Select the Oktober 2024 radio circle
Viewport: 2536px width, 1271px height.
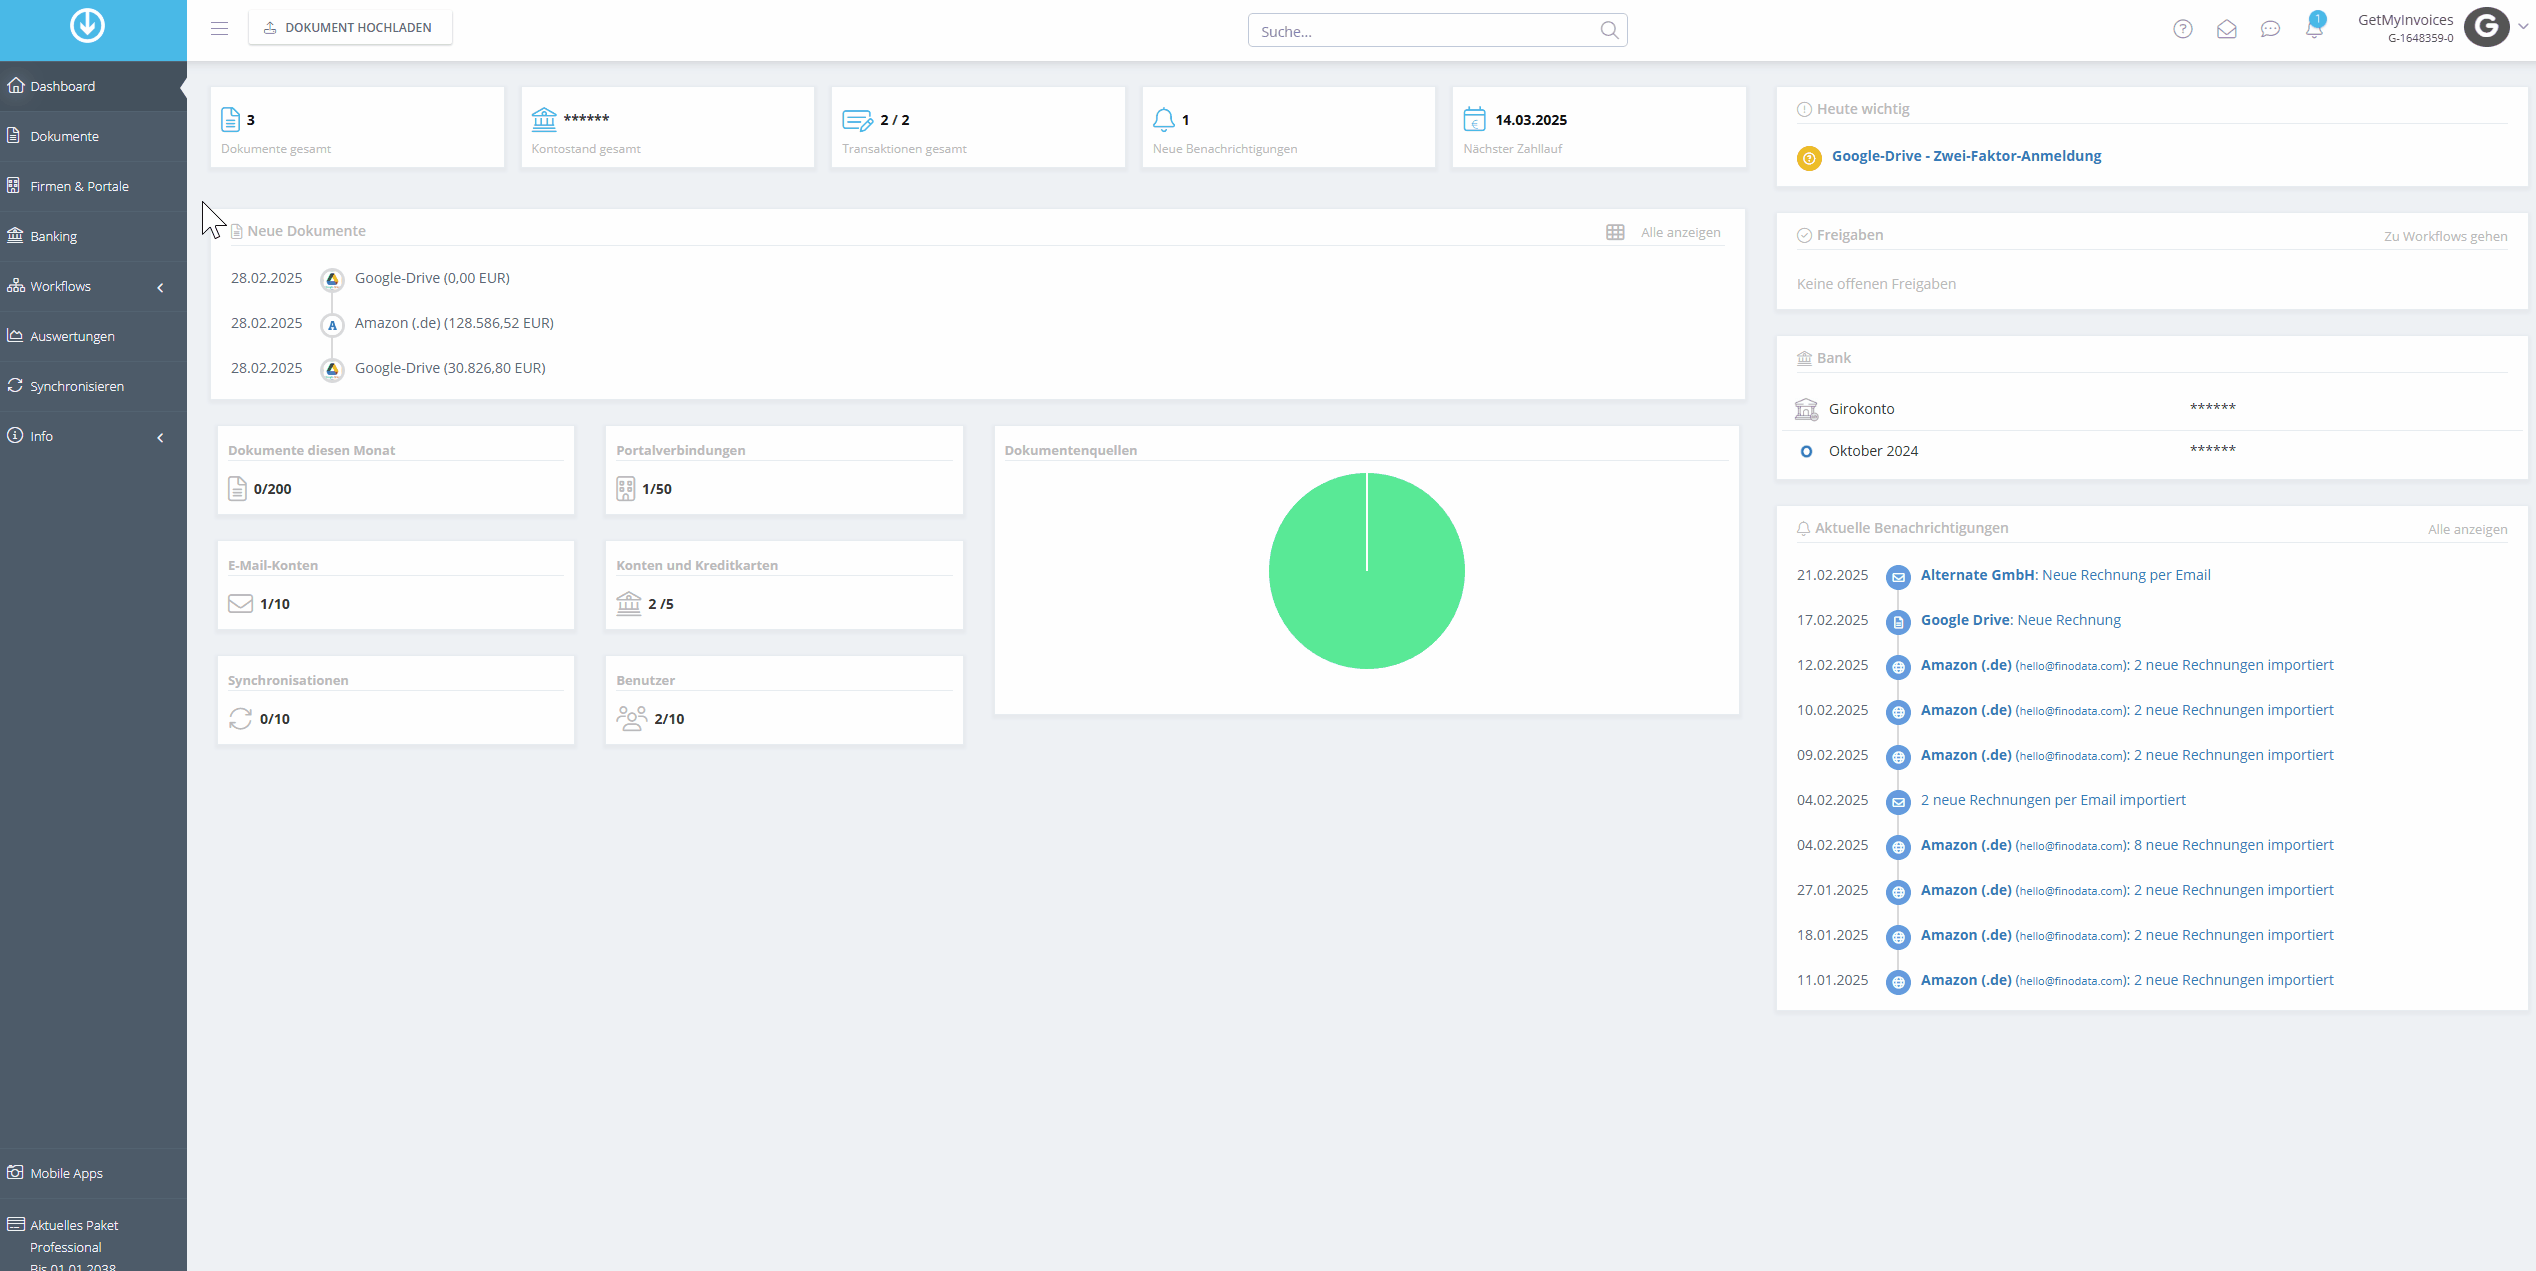[1806, 452]
